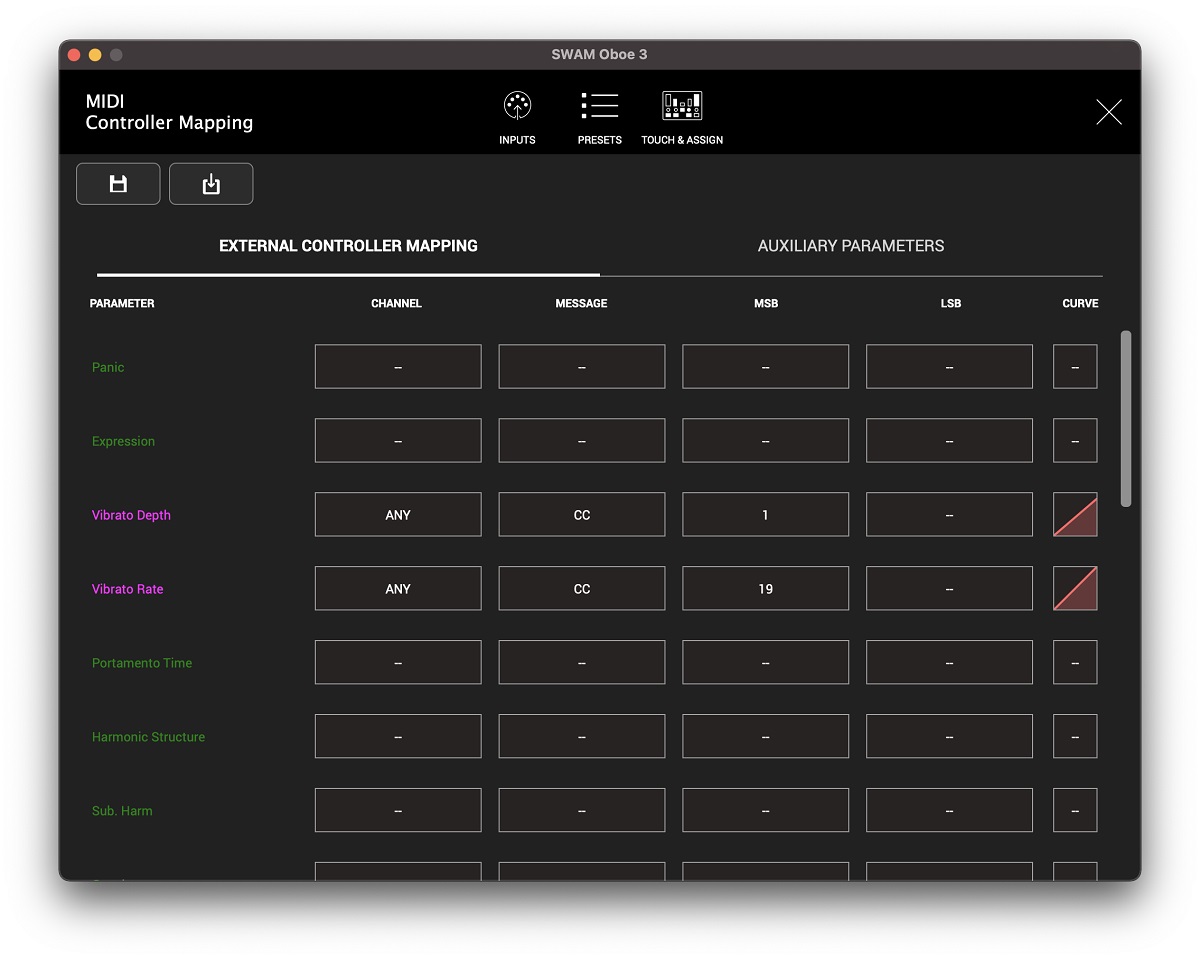Click the Expression parameter label
This screenshot has height=959, width=1200.
click(x=123, y=441)
